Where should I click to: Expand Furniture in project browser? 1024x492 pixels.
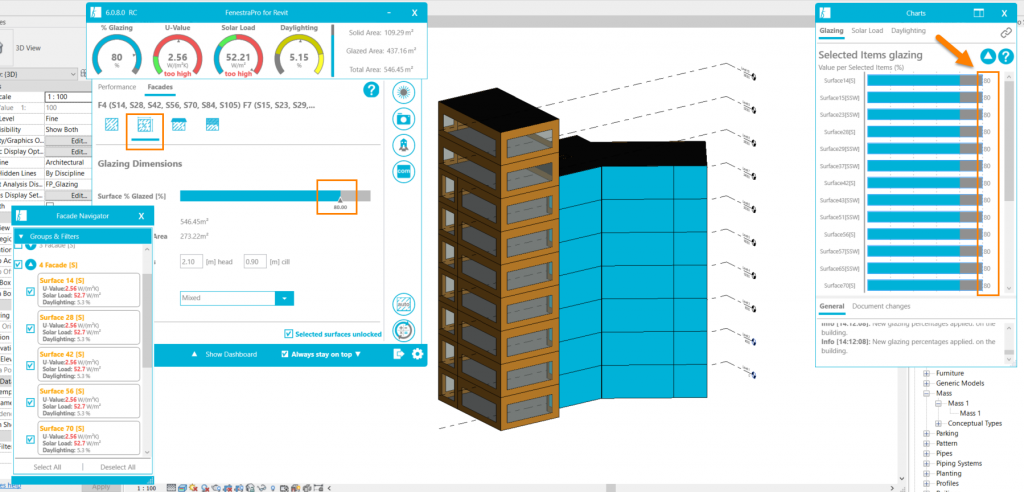coord(927,373)
